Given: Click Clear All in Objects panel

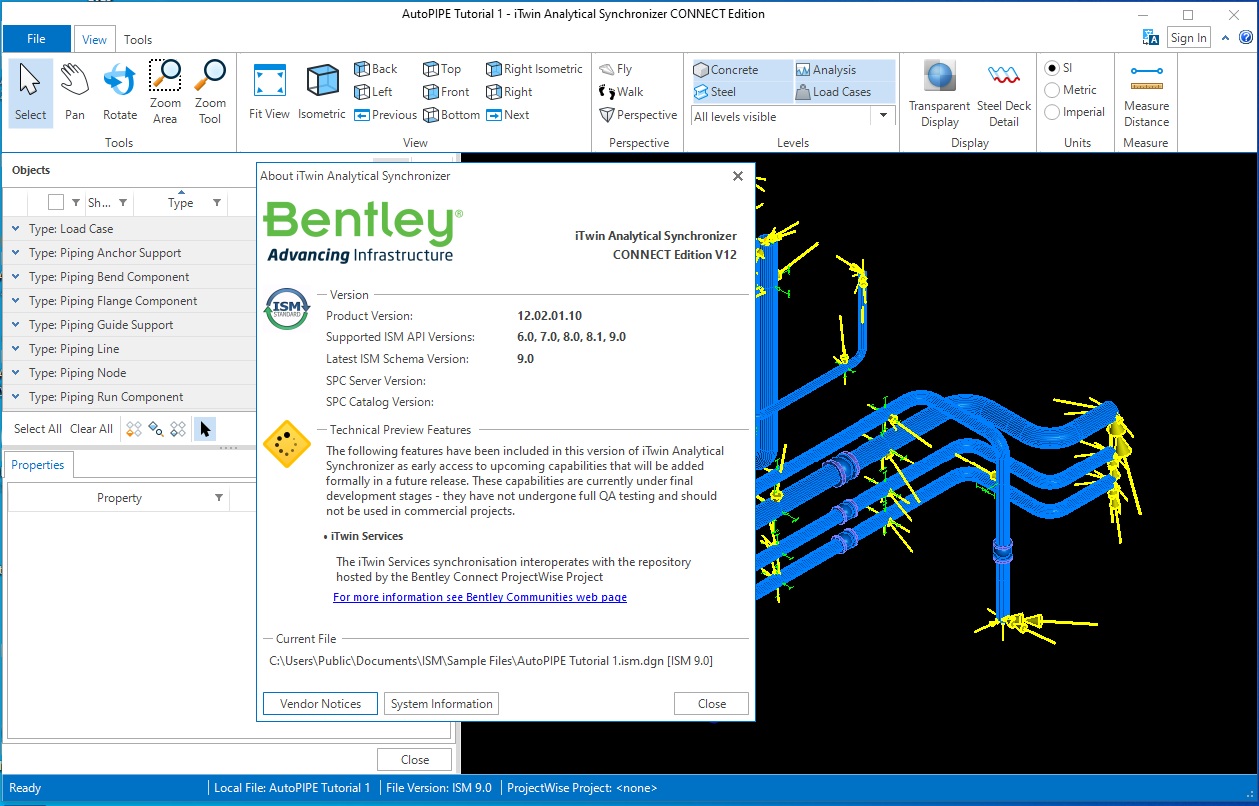Looking at the screenshot, I should point(91,429).
